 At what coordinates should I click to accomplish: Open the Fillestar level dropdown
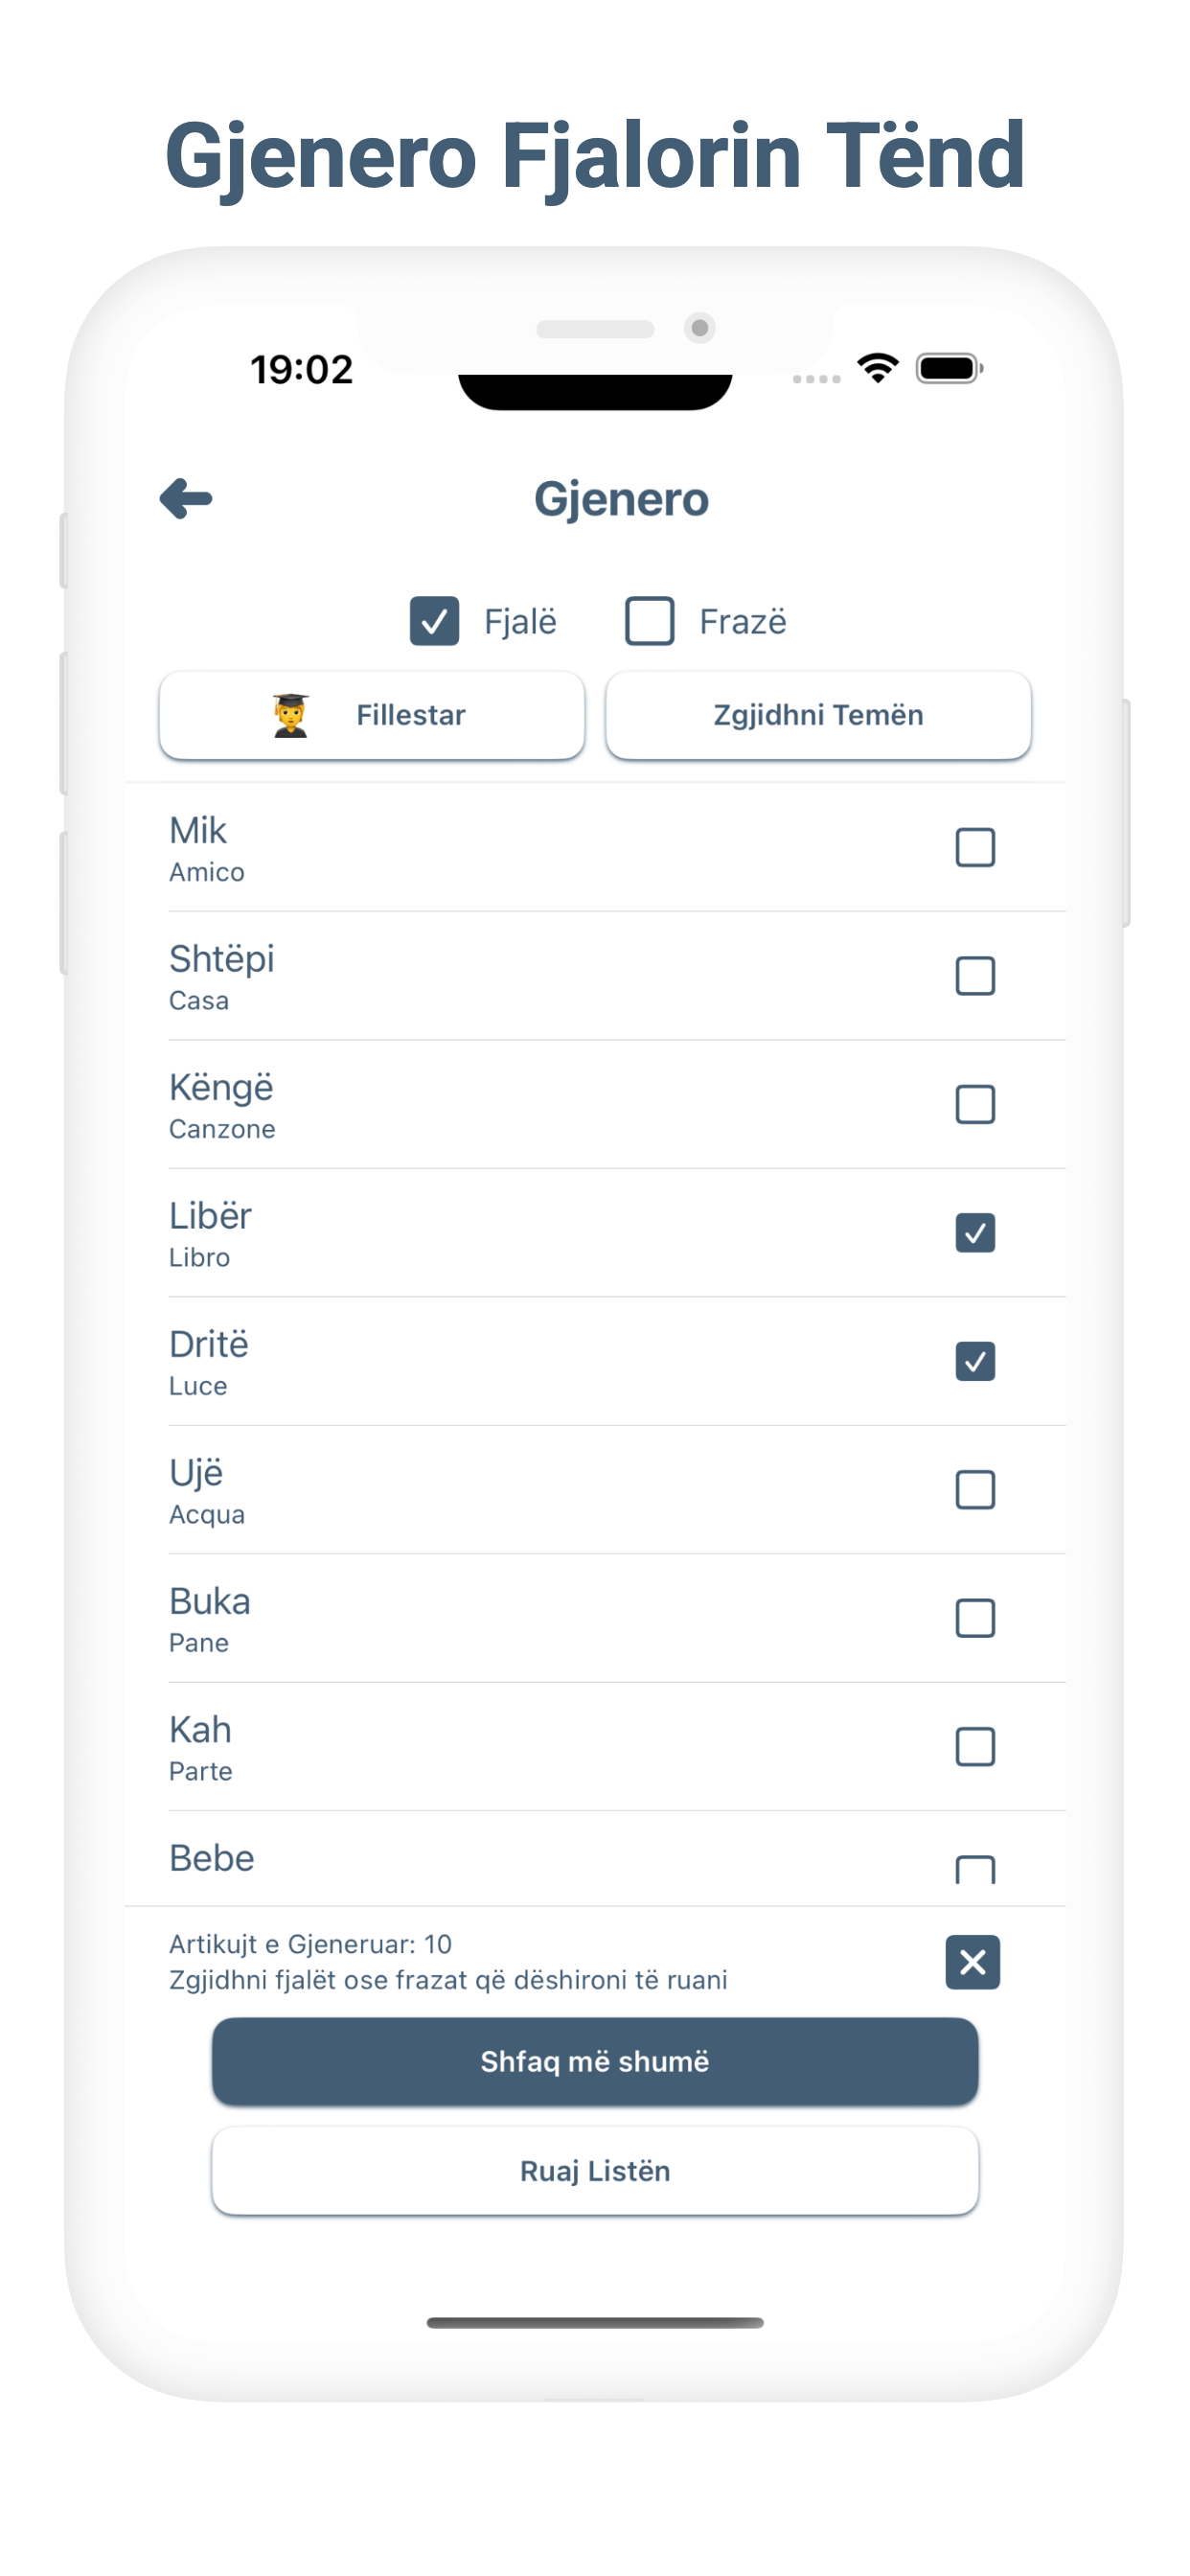(372, 715)
